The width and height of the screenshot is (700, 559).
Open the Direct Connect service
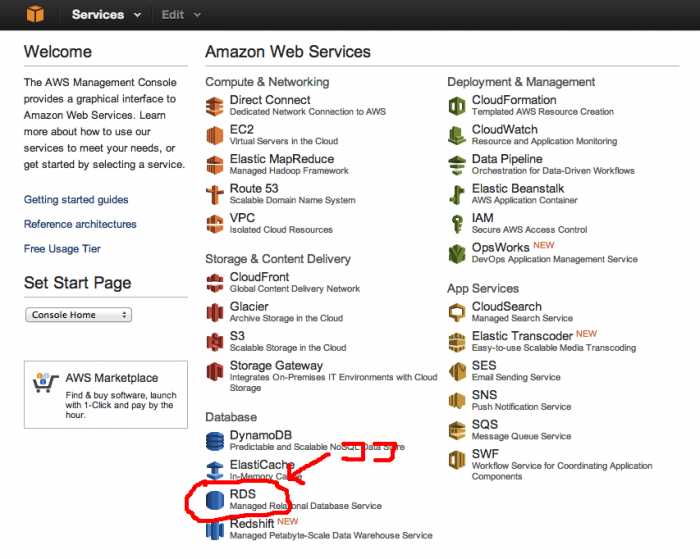click(x=270, y=100)
